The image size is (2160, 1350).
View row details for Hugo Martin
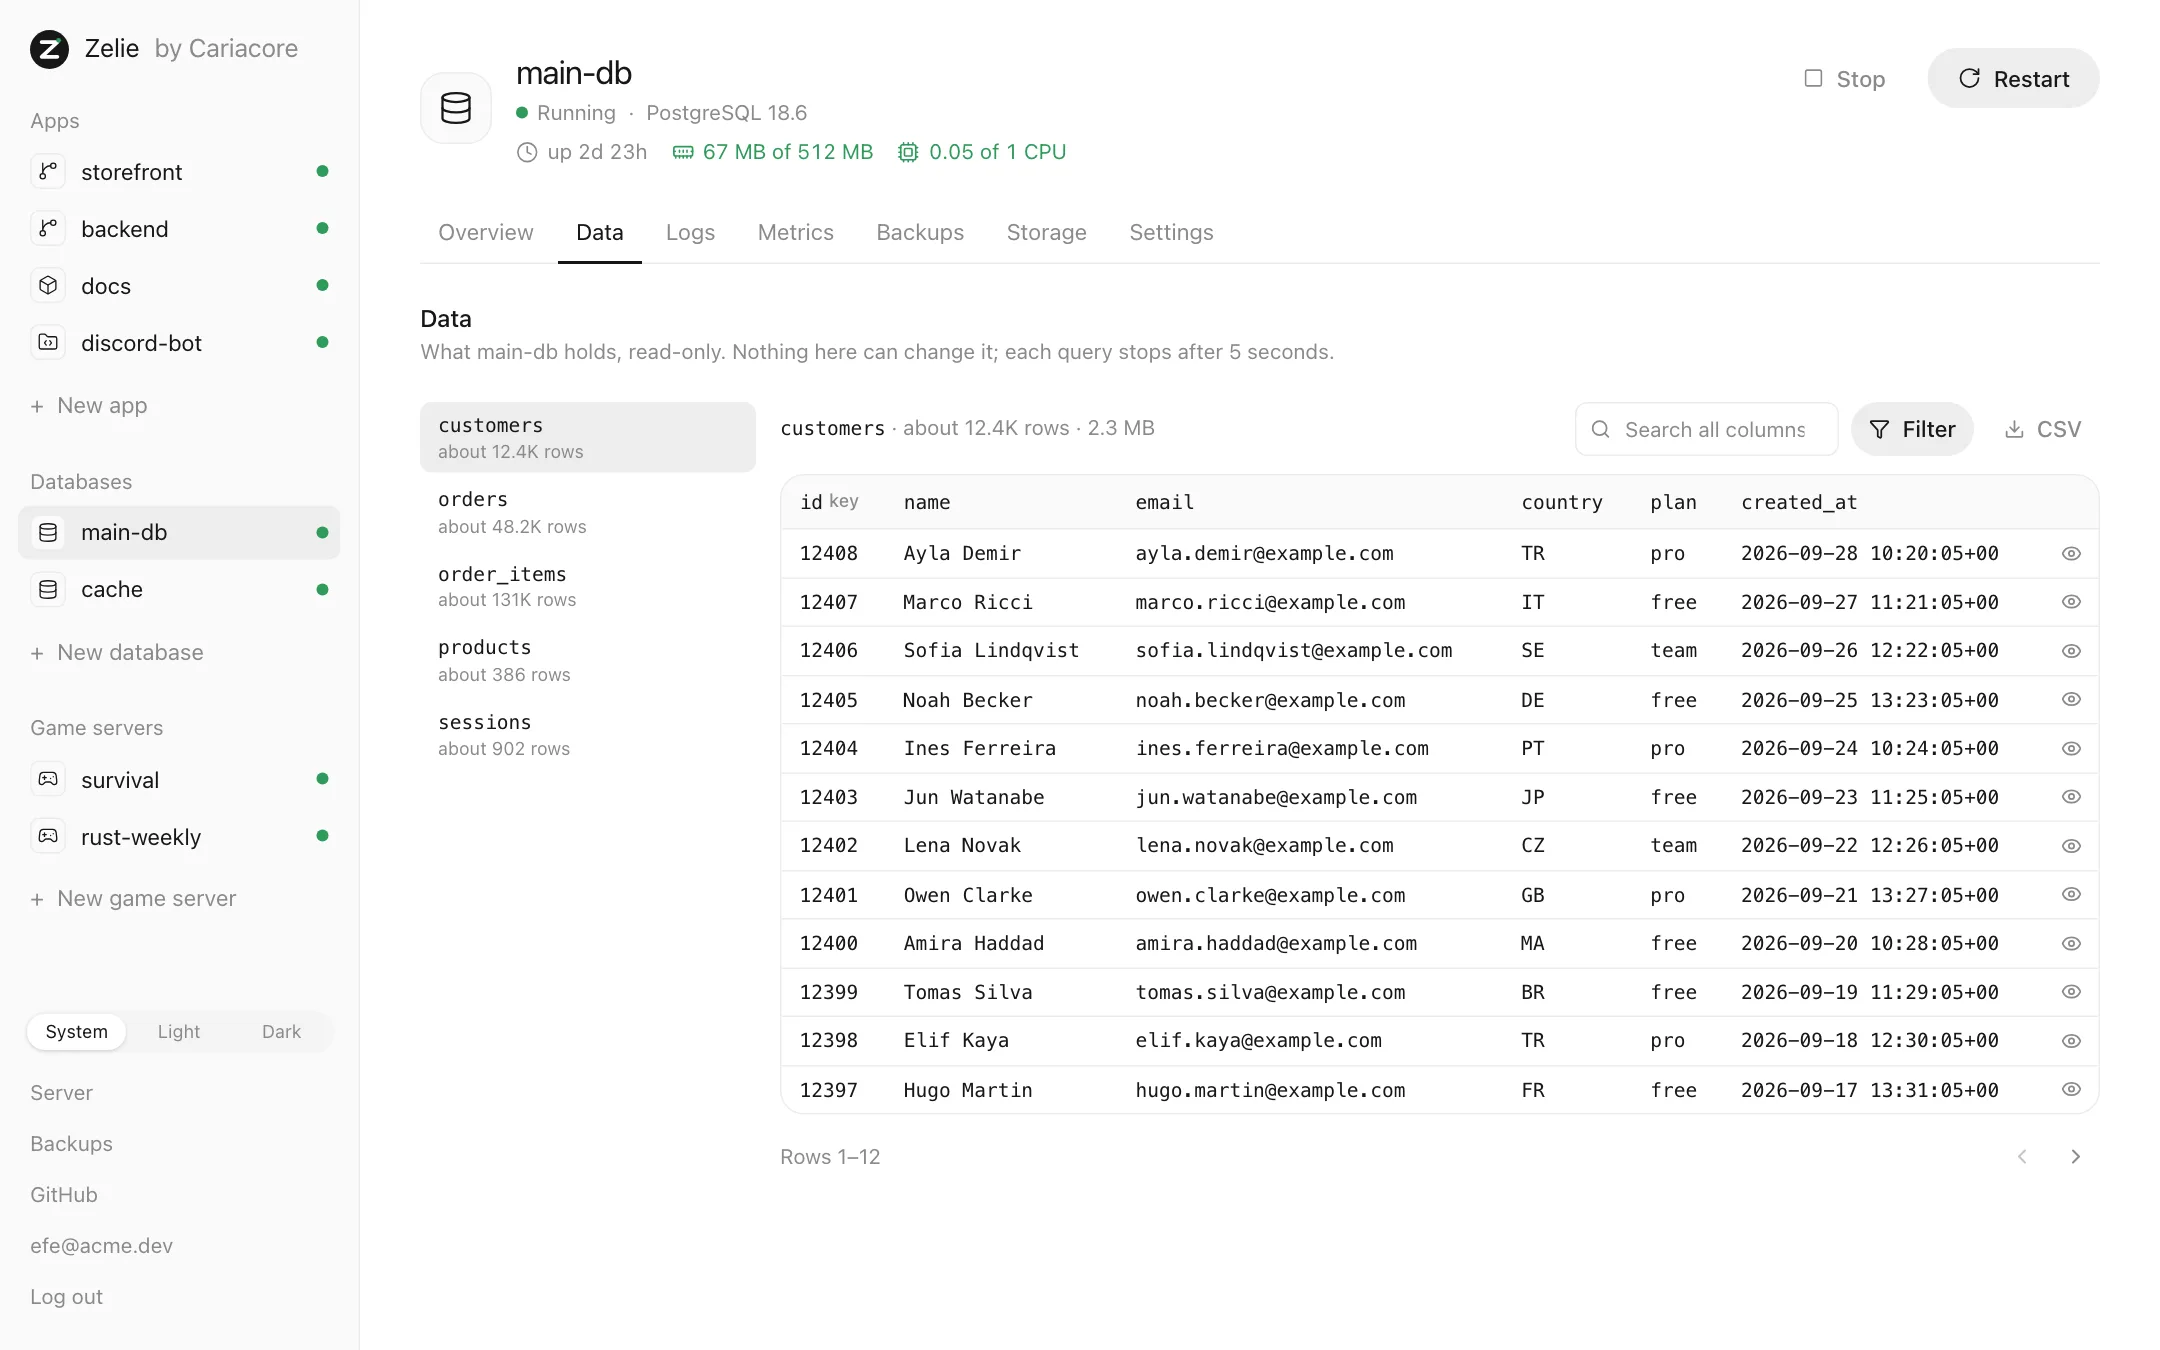tap(2071, 1090)
